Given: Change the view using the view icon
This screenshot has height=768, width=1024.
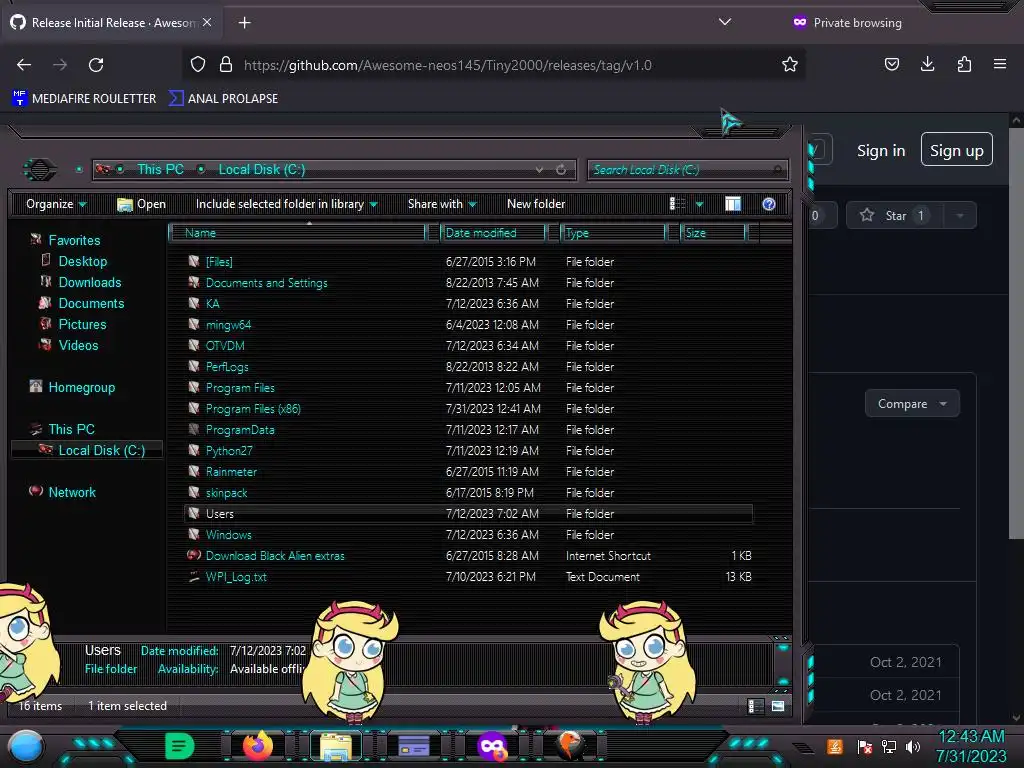Looking at the screenshot, I should [677, 204].
